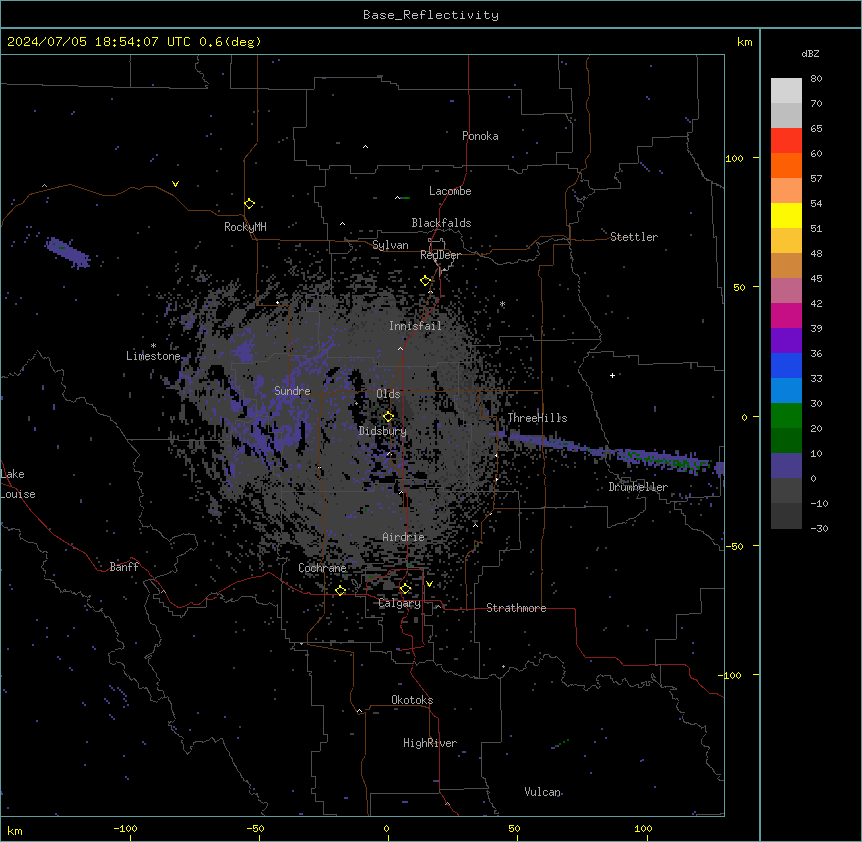Click the yellow diamond marker near RockyMH
862x842 pixels.
coord(249,203)
